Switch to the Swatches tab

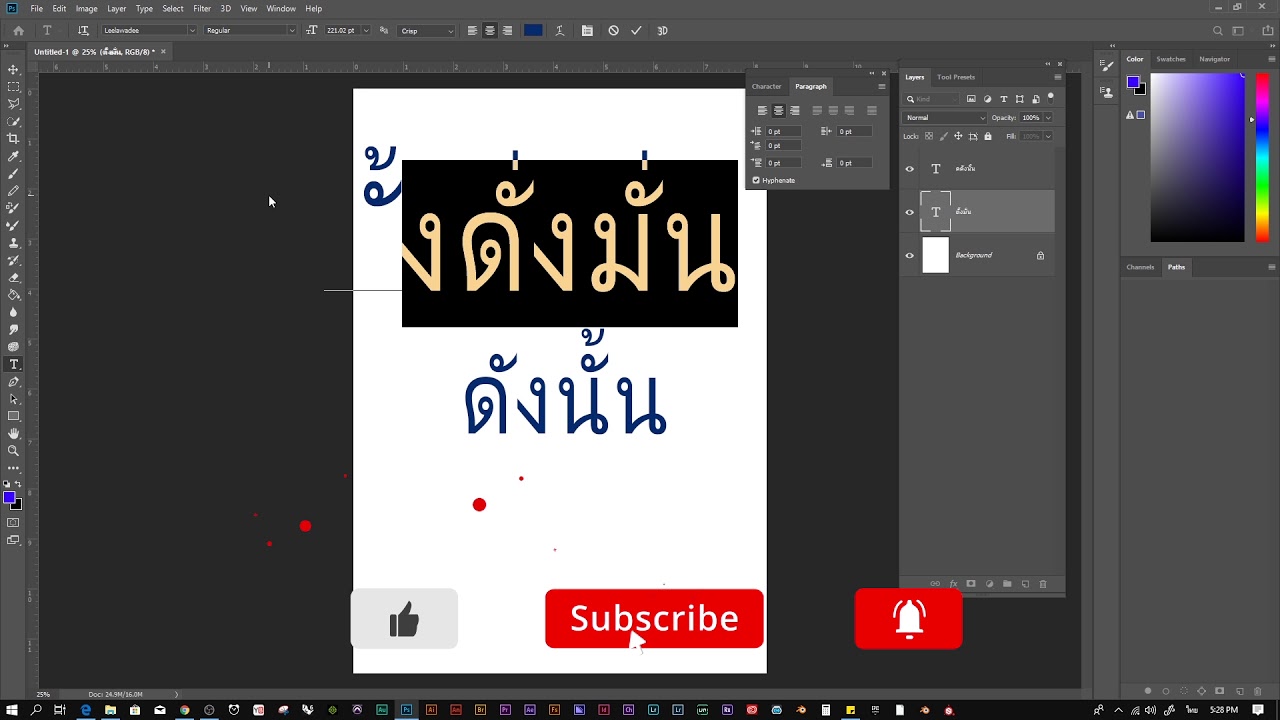tap(1171, 59)
